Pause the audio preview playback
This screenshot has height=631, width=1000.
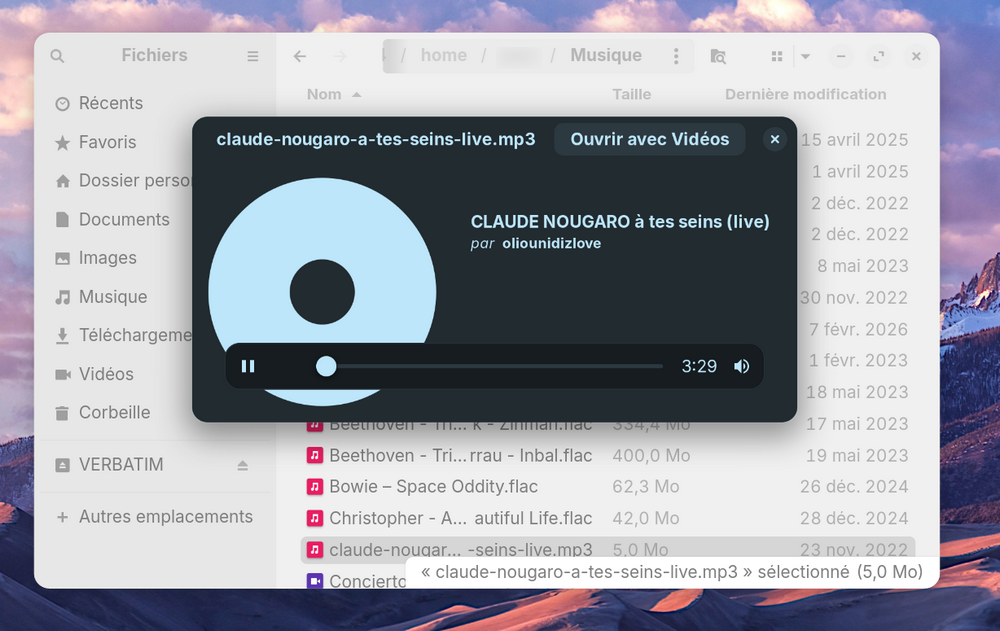tap(248, 366)
